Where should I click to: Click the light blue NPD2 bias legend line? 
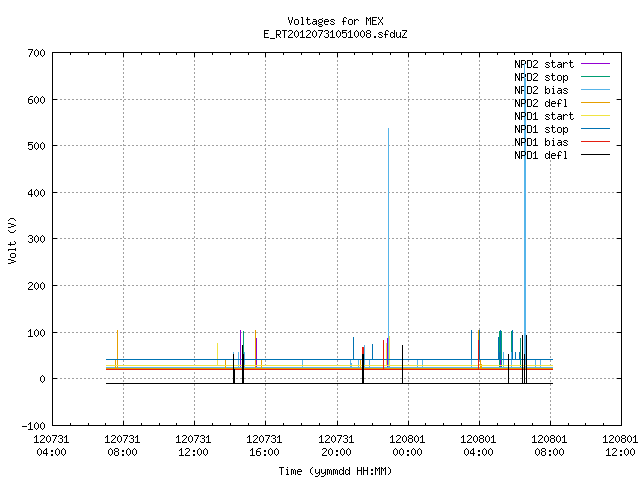596,90
